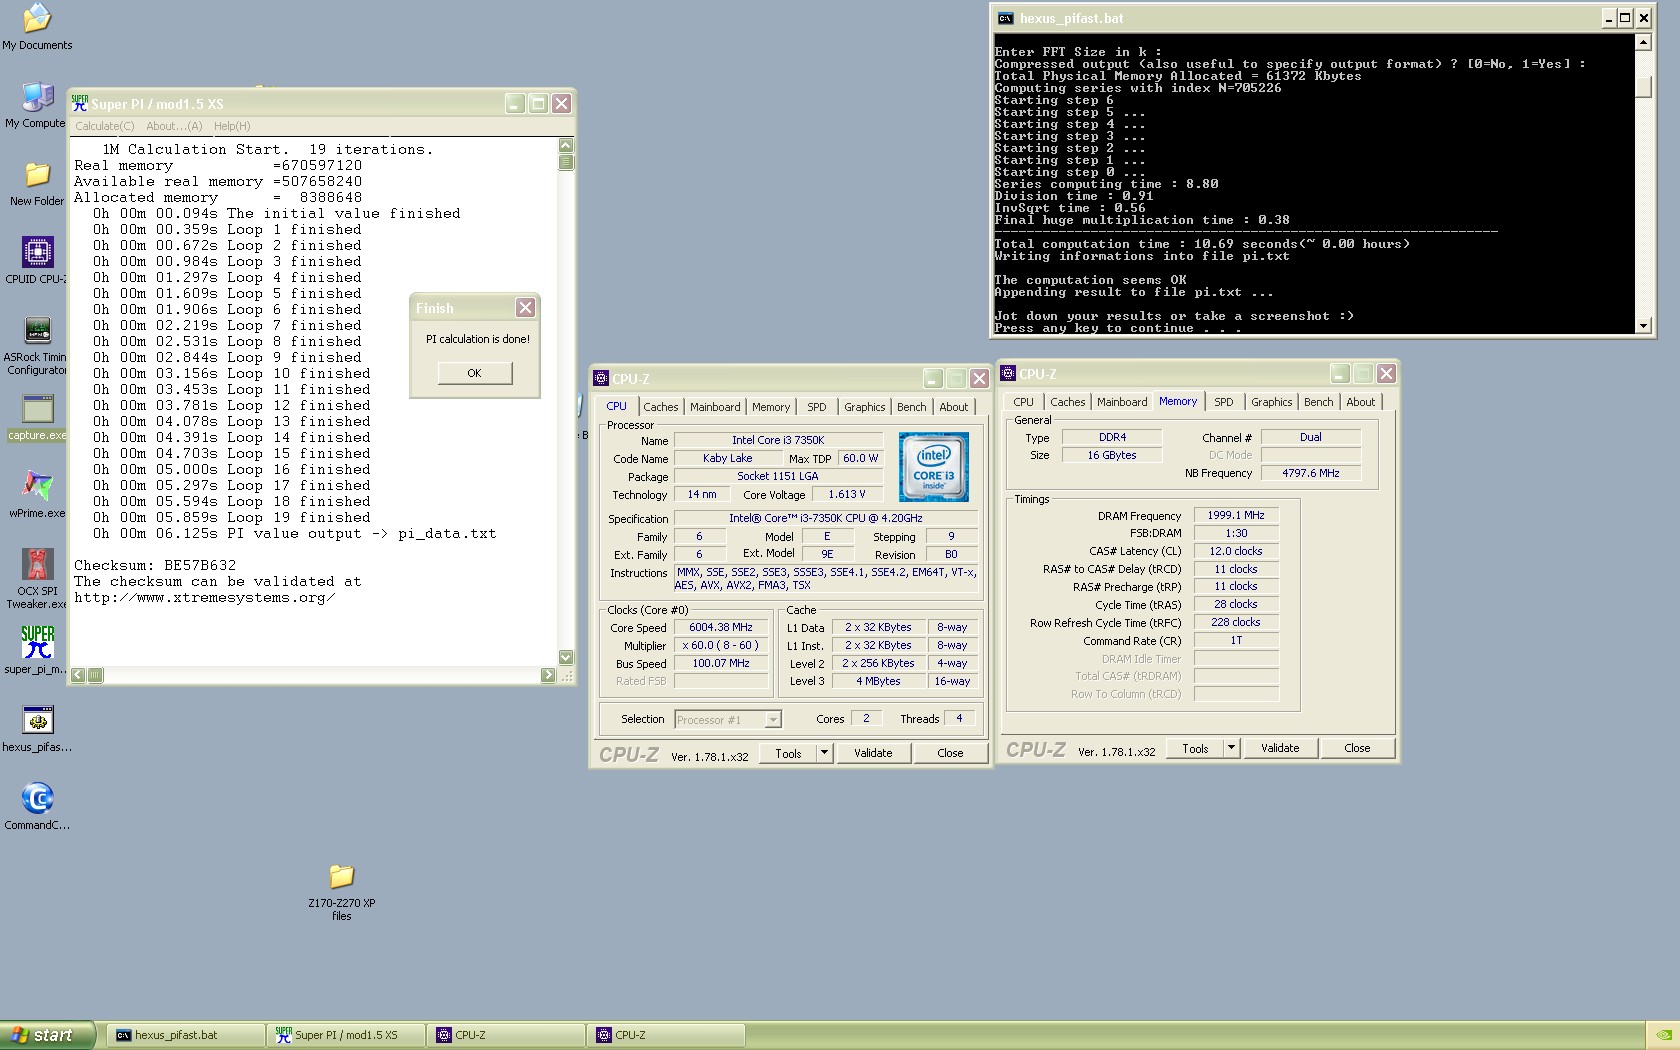Open Help(H) menu in Super PI
The width and height of the screenshot is (1680, 1050).
232,126
